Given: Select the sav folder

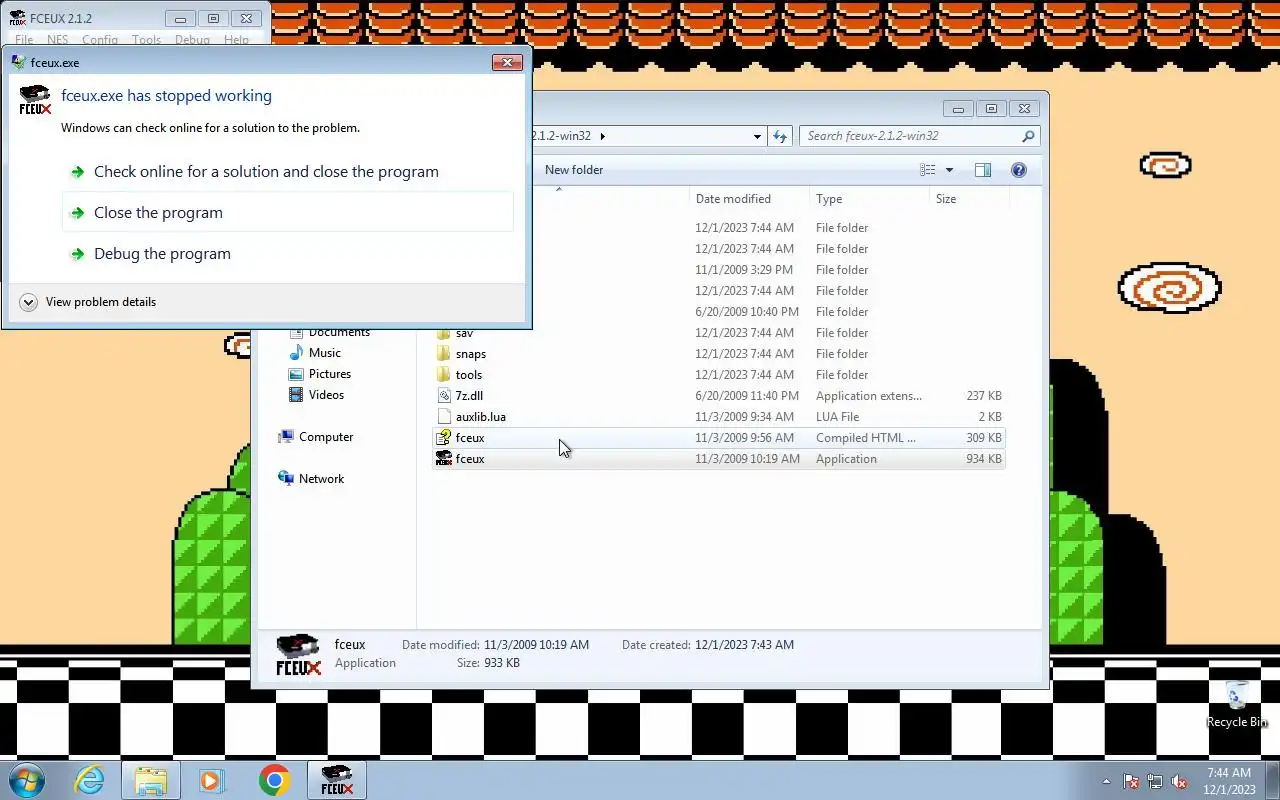Looking at the screenshot, I should click(718, 333).
